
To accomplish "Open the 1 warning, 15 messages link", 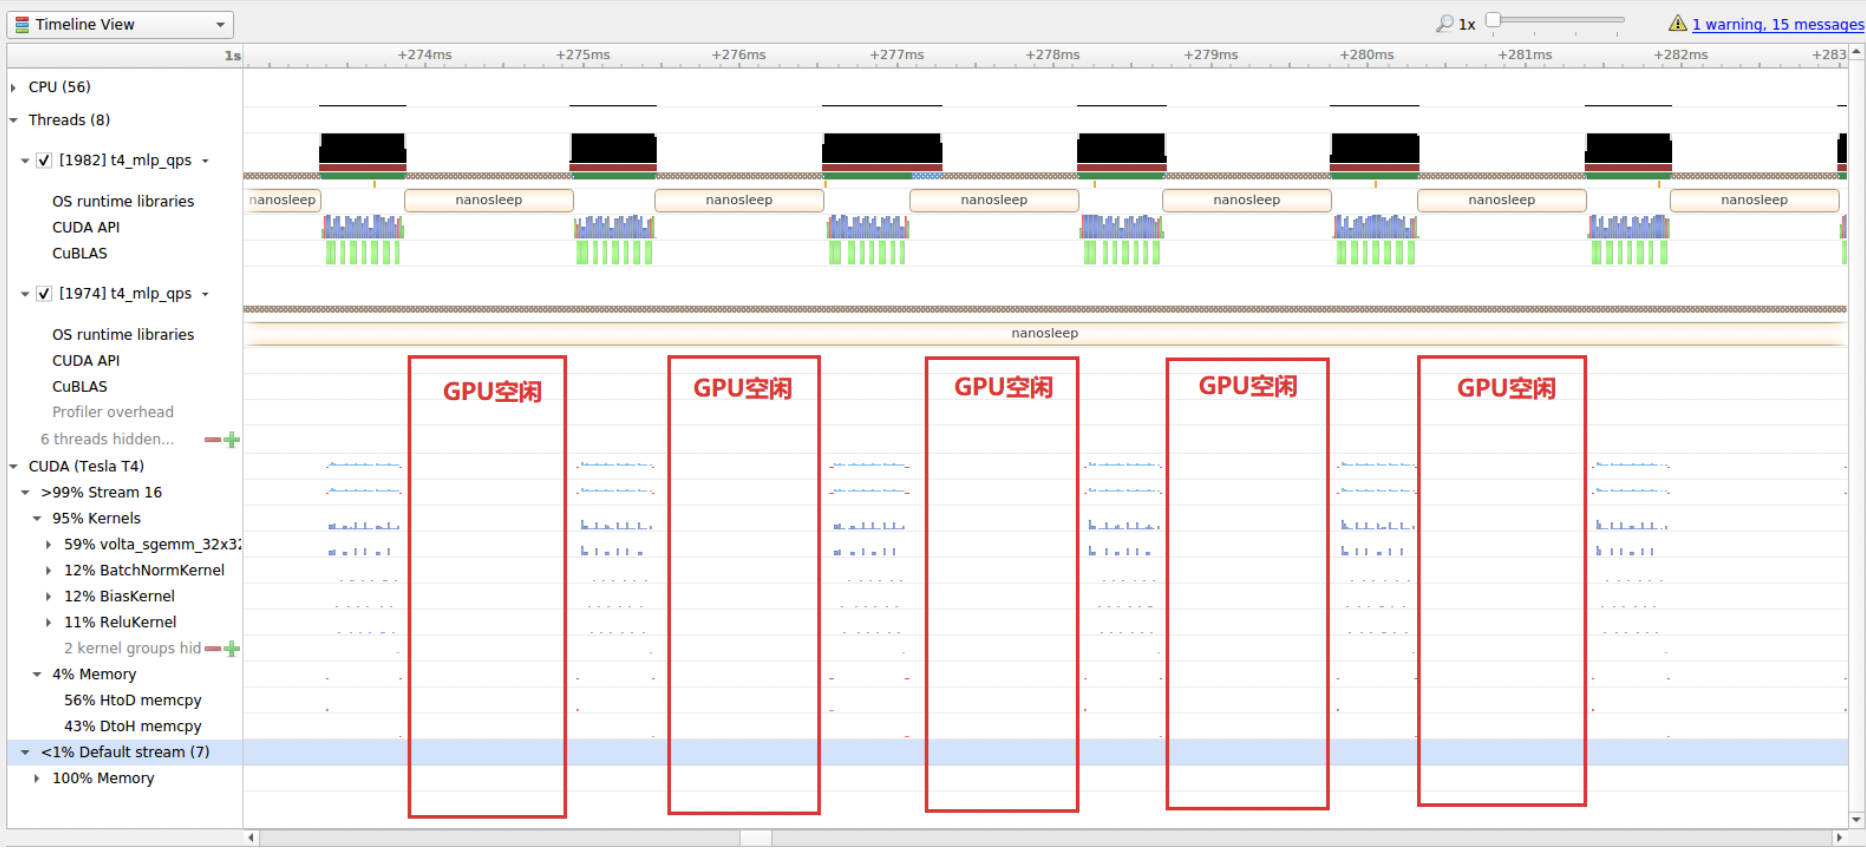I will coord(1777,24).
